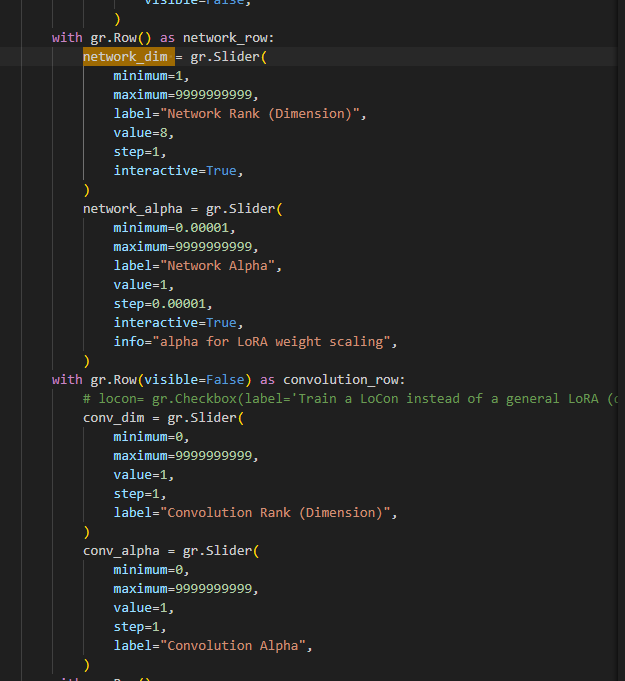
Task: Click minimum=1 in the network_dim slider
Action: (x=148, y=76)
